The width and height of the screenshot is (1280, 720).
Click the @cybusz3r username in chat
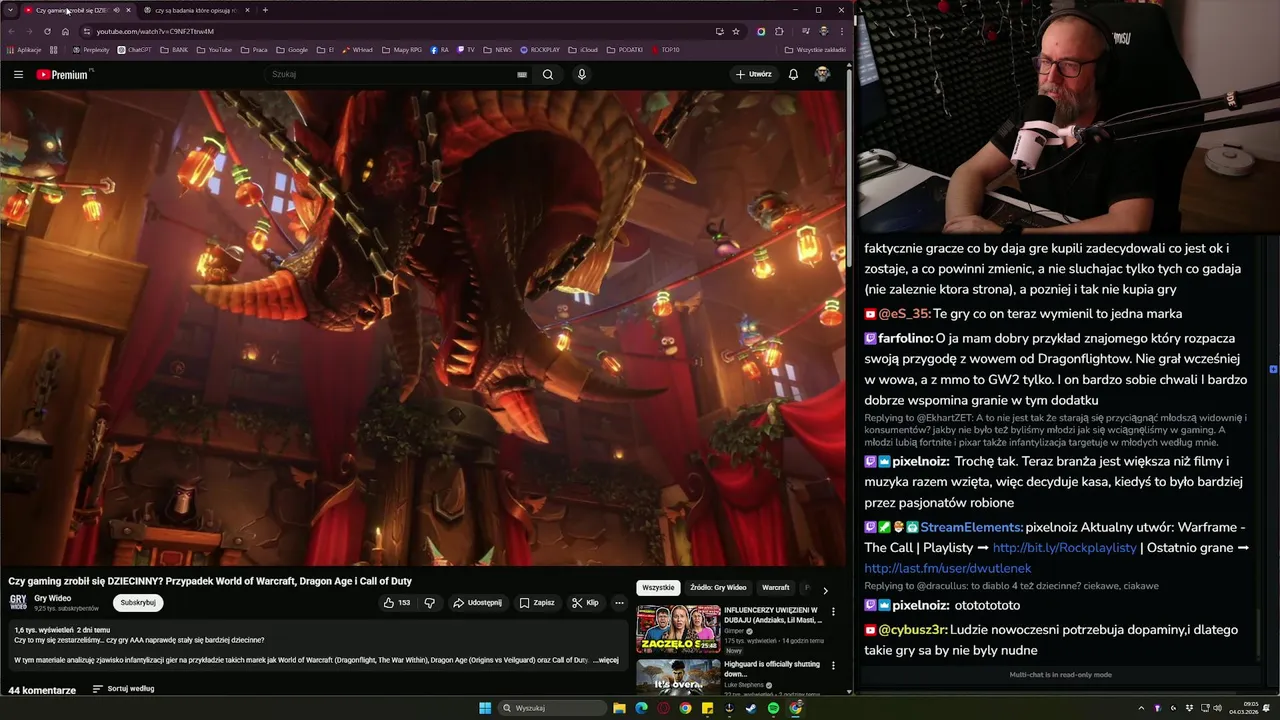(x=912, y=630)
